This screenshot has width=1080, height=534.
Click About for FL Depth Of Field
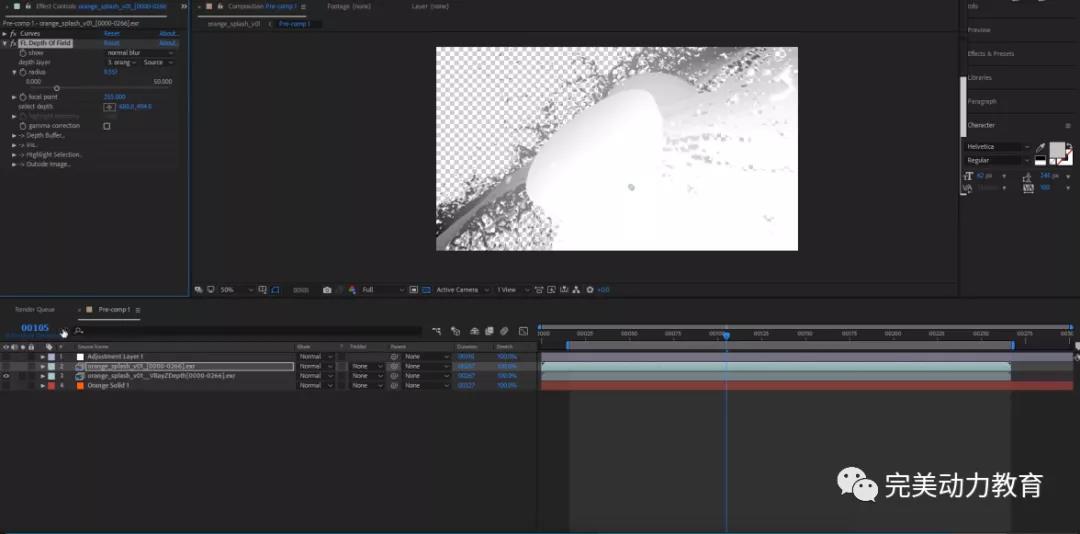click(168, 43)
